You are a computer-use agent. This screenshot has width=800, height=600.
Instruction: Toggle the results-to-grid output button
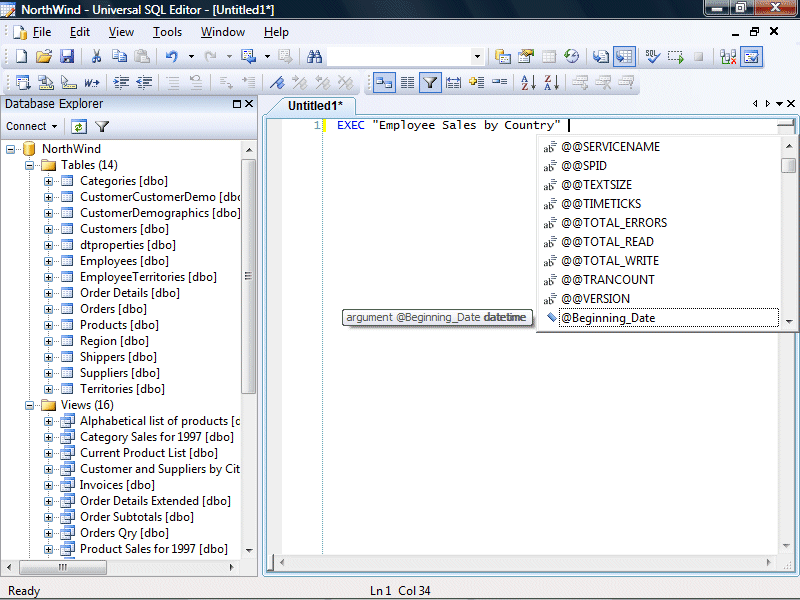tap(624, 56)
